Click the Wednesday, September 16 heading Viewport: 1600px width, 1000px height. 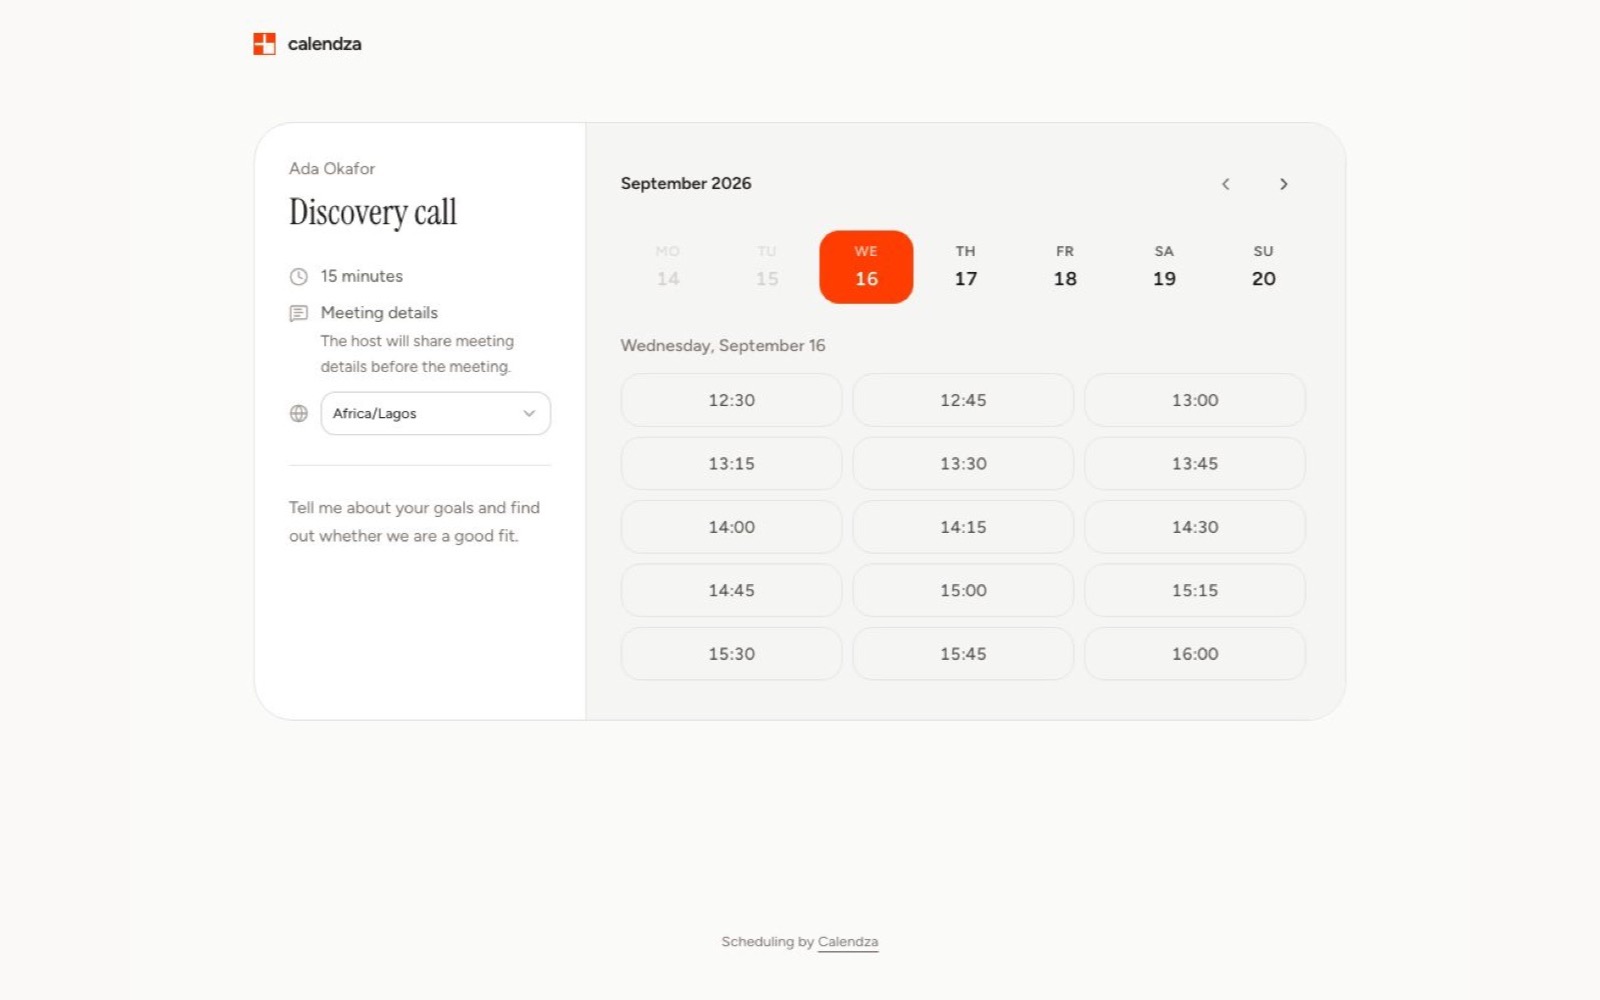coord(723,345)
